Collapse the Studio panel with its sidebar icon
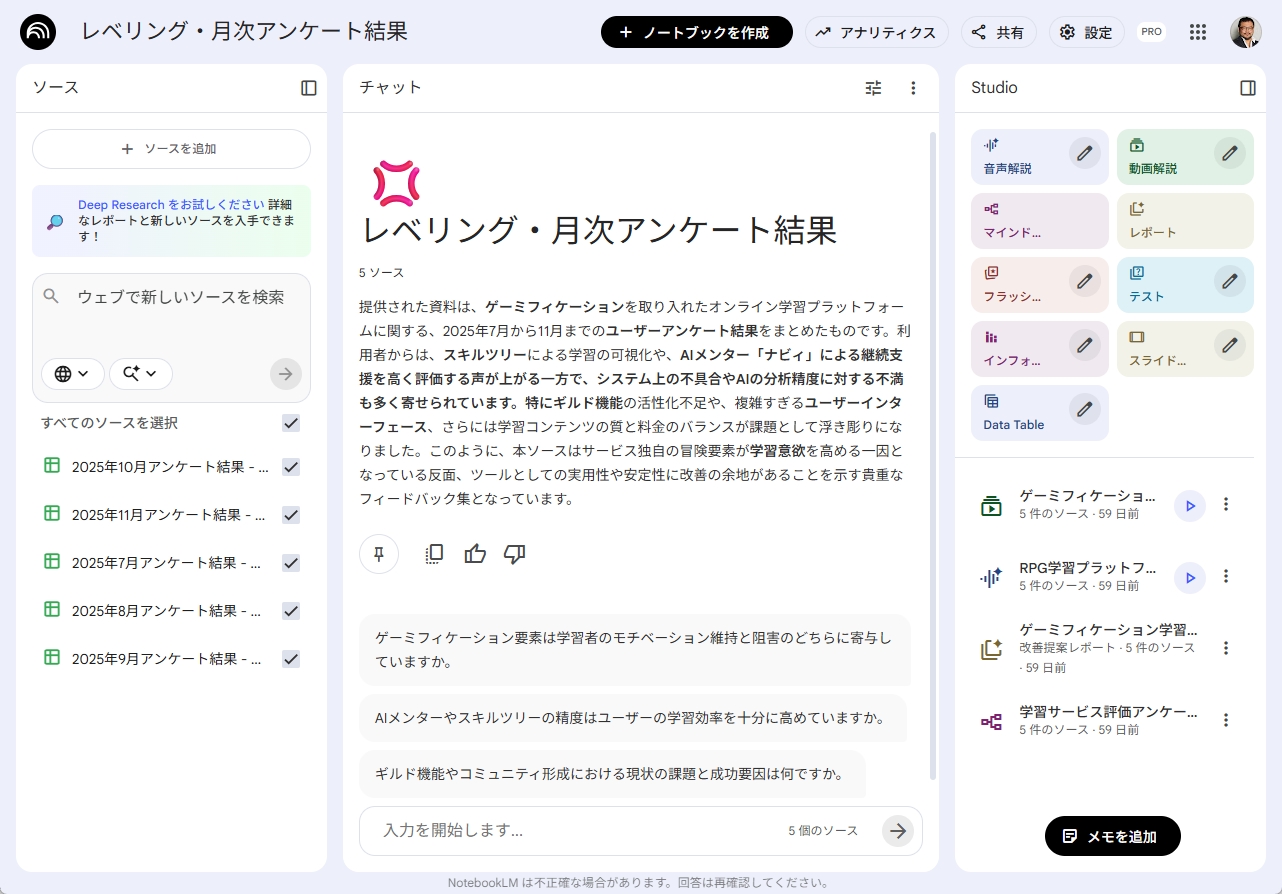This screenshot has width=1282, height=894. pyautogui.click(x=1248, y=88)
